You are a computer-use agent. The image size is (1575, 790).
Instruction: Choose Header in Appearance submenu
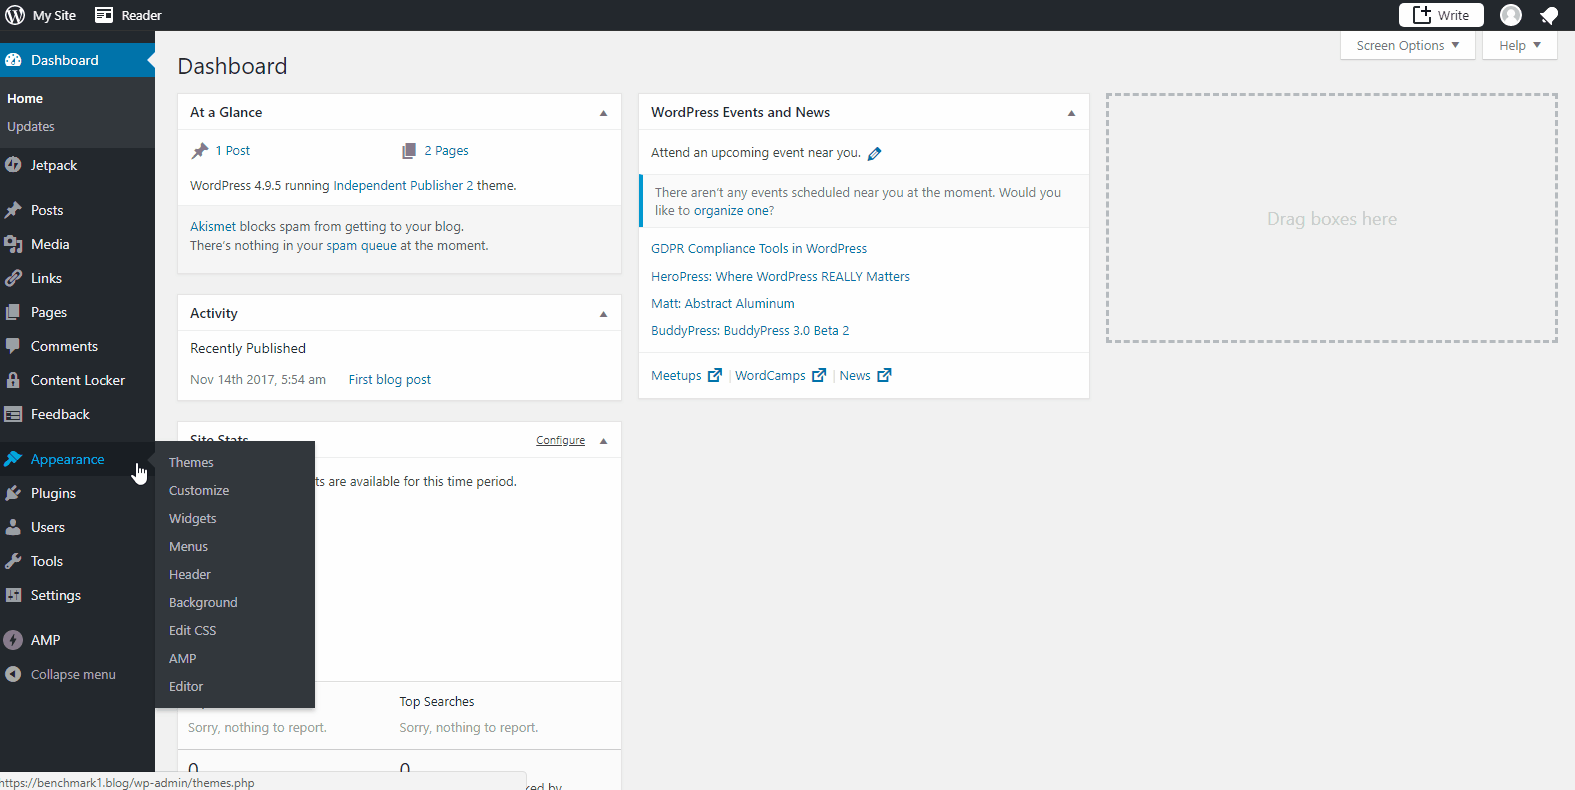[190, 574]
